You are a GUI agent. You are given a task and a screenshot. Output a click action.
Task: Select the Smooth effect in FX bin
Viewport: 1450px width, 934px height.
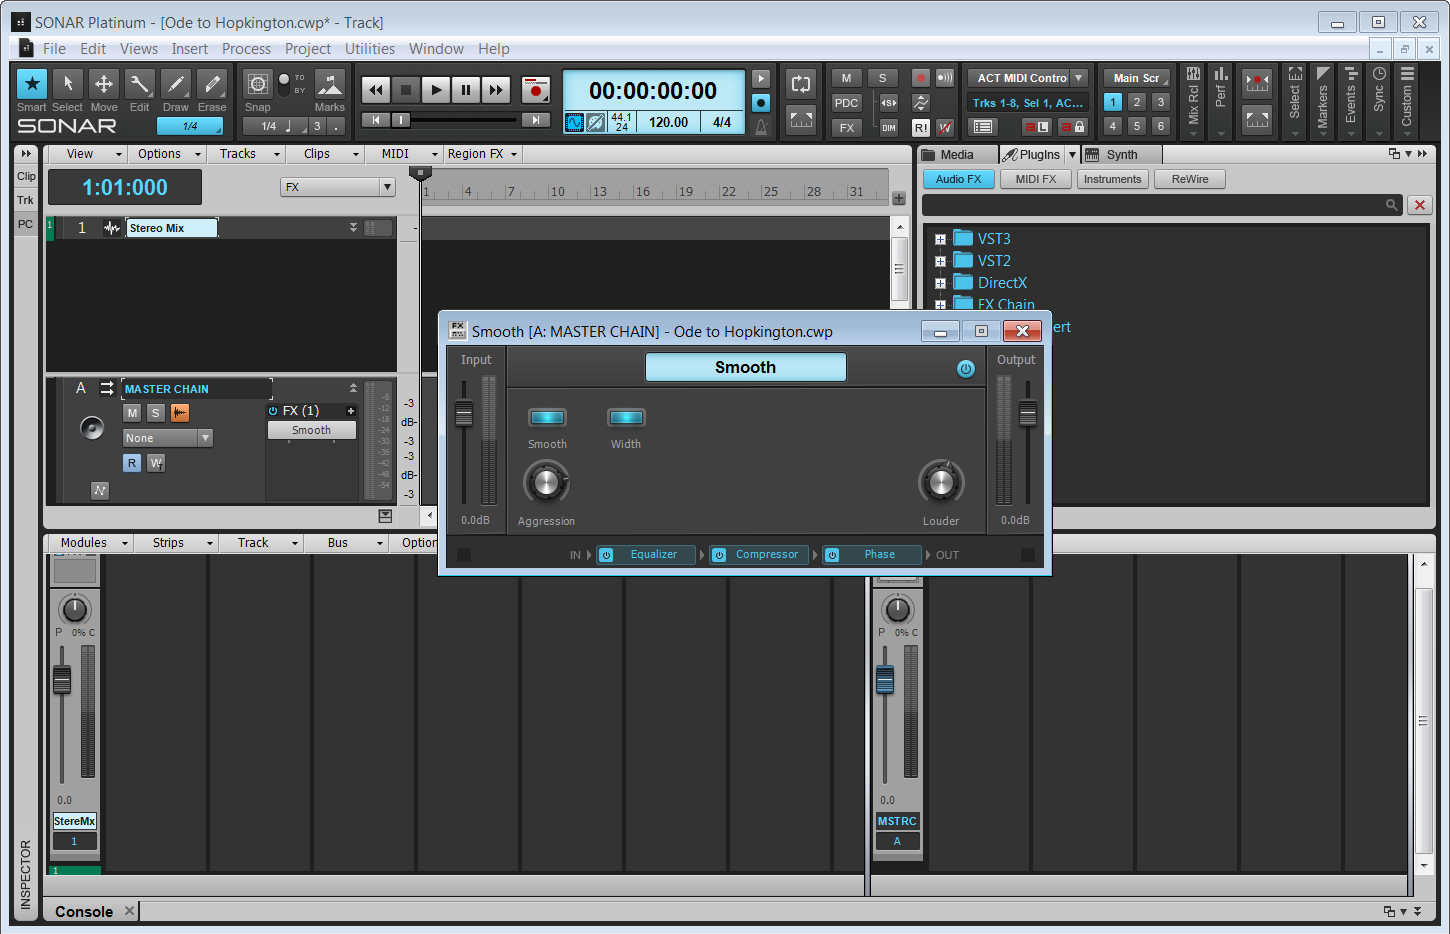tap(312, 430)
